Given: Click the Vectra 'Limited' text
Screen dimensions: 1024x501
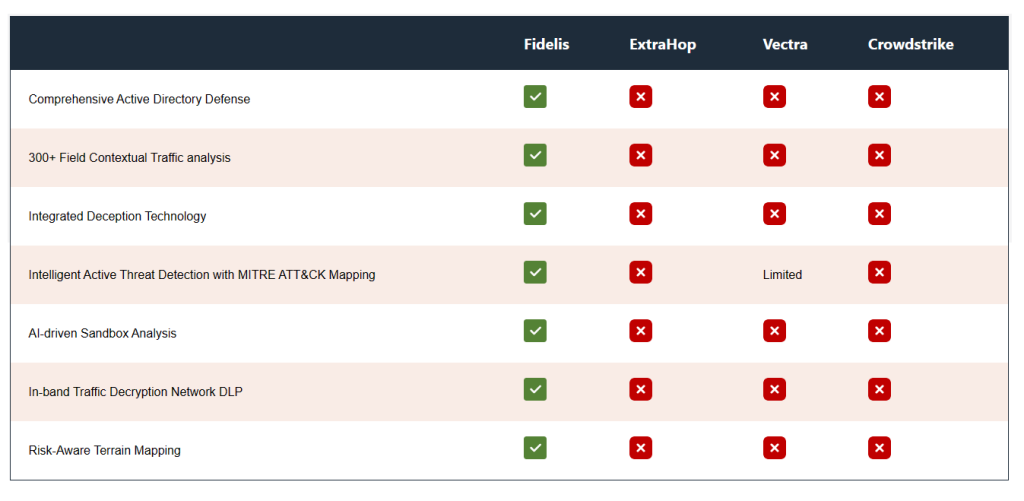Looking at the screenshot, I should [x=782, y=274].
